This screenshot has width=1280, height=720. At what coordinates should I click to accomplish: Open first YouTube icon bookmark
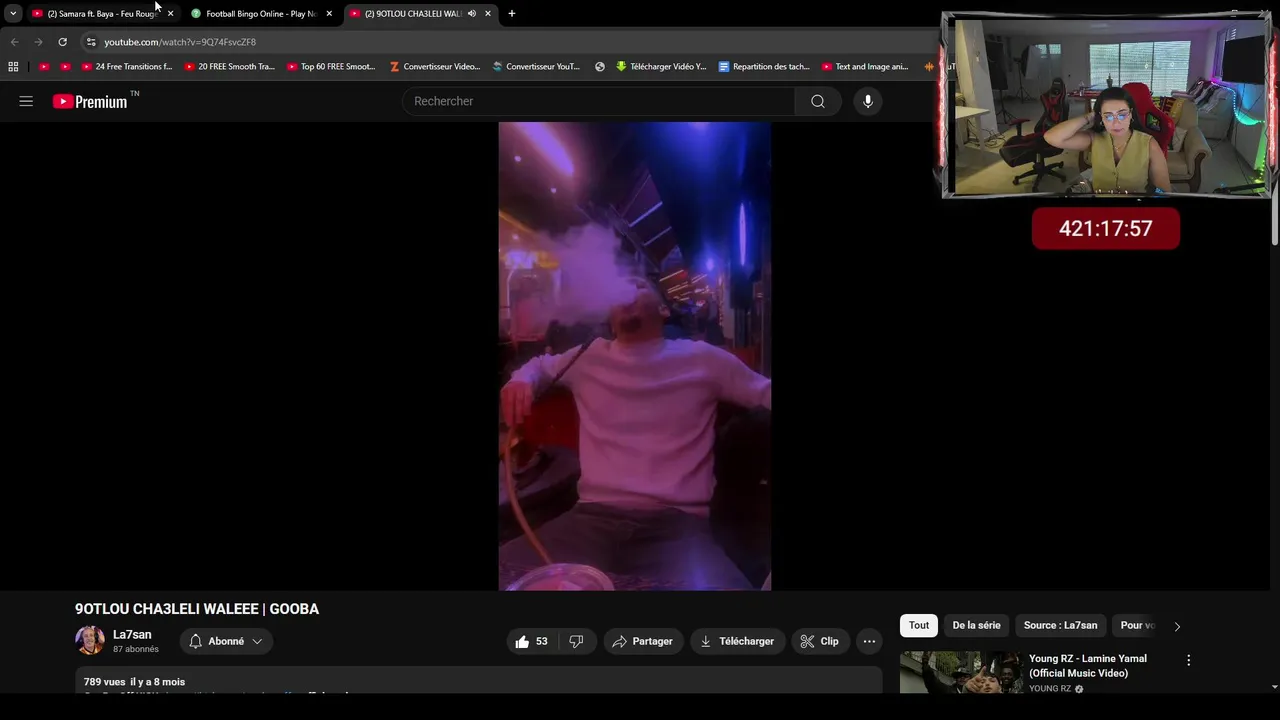[x=44, y=67]
